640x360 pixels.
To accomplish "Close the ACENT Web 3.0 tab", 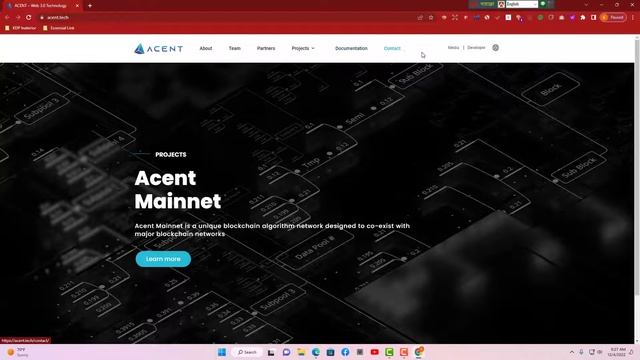I will [78, 6].
